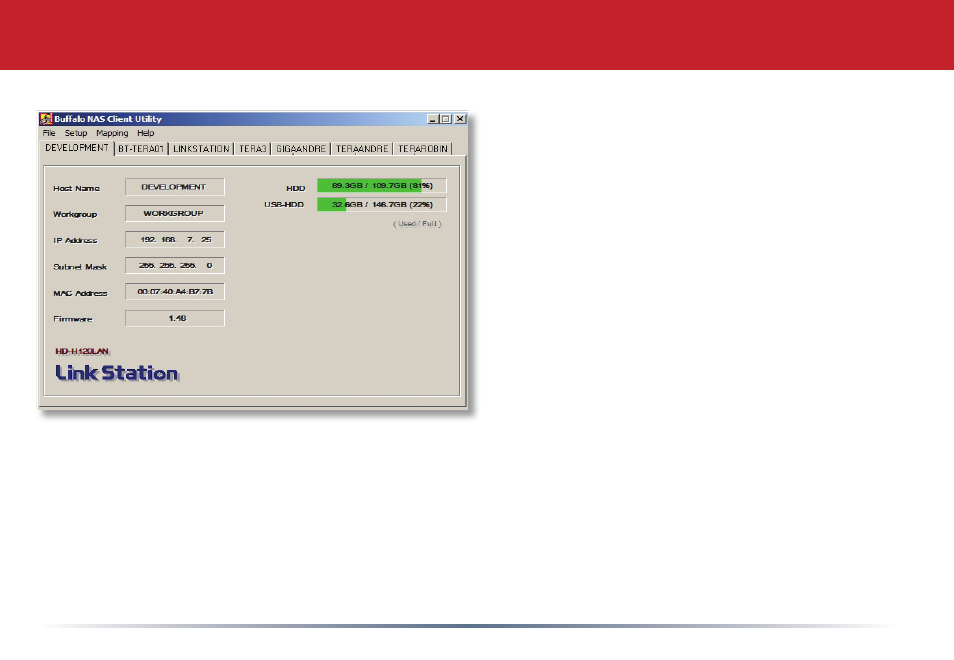This screenshot has width=954, height=660.
Task: Click the "( Used / Full )" legend text
Action: click(417, 224)
